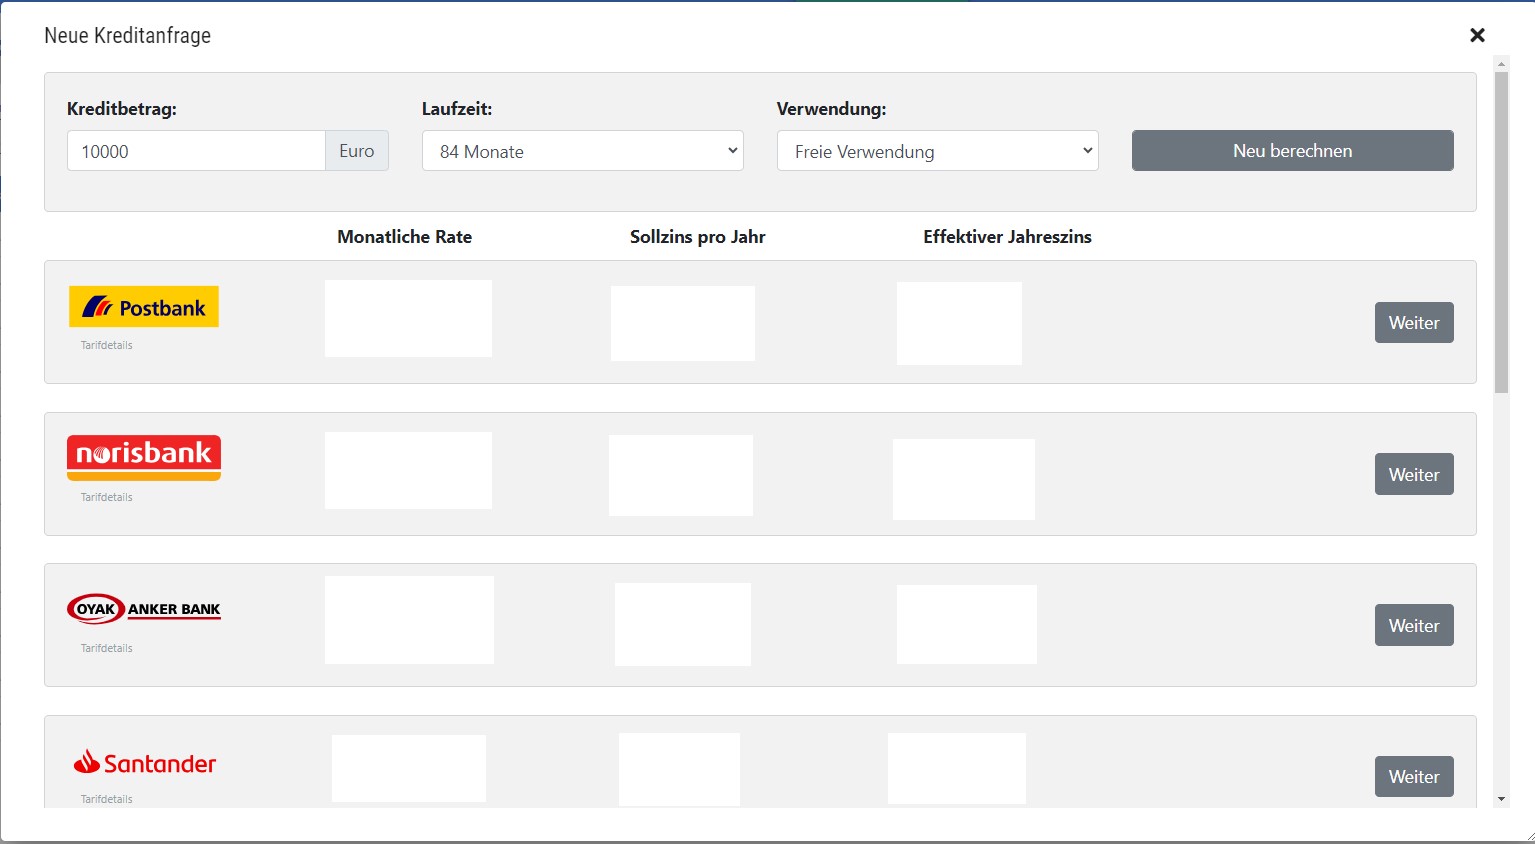Click the scrollbar up arrow
The image size is (1535, 844).
point(1501,63)
